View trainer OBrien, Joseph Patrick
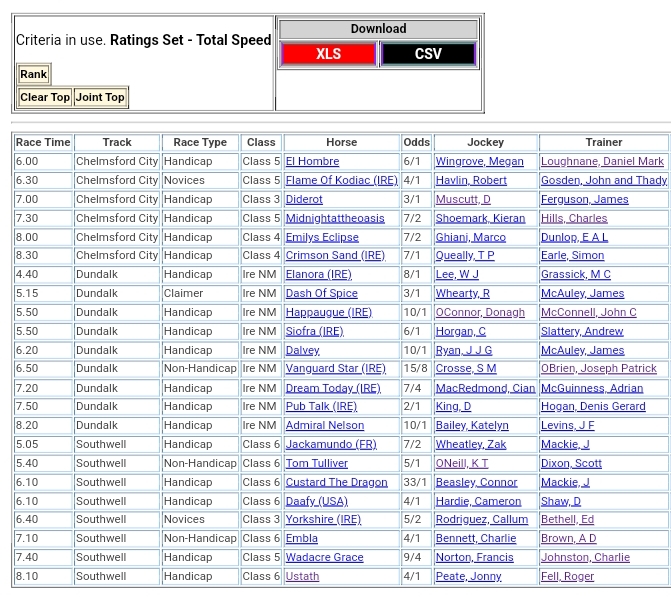671x603 pixels. pos(598,369)
